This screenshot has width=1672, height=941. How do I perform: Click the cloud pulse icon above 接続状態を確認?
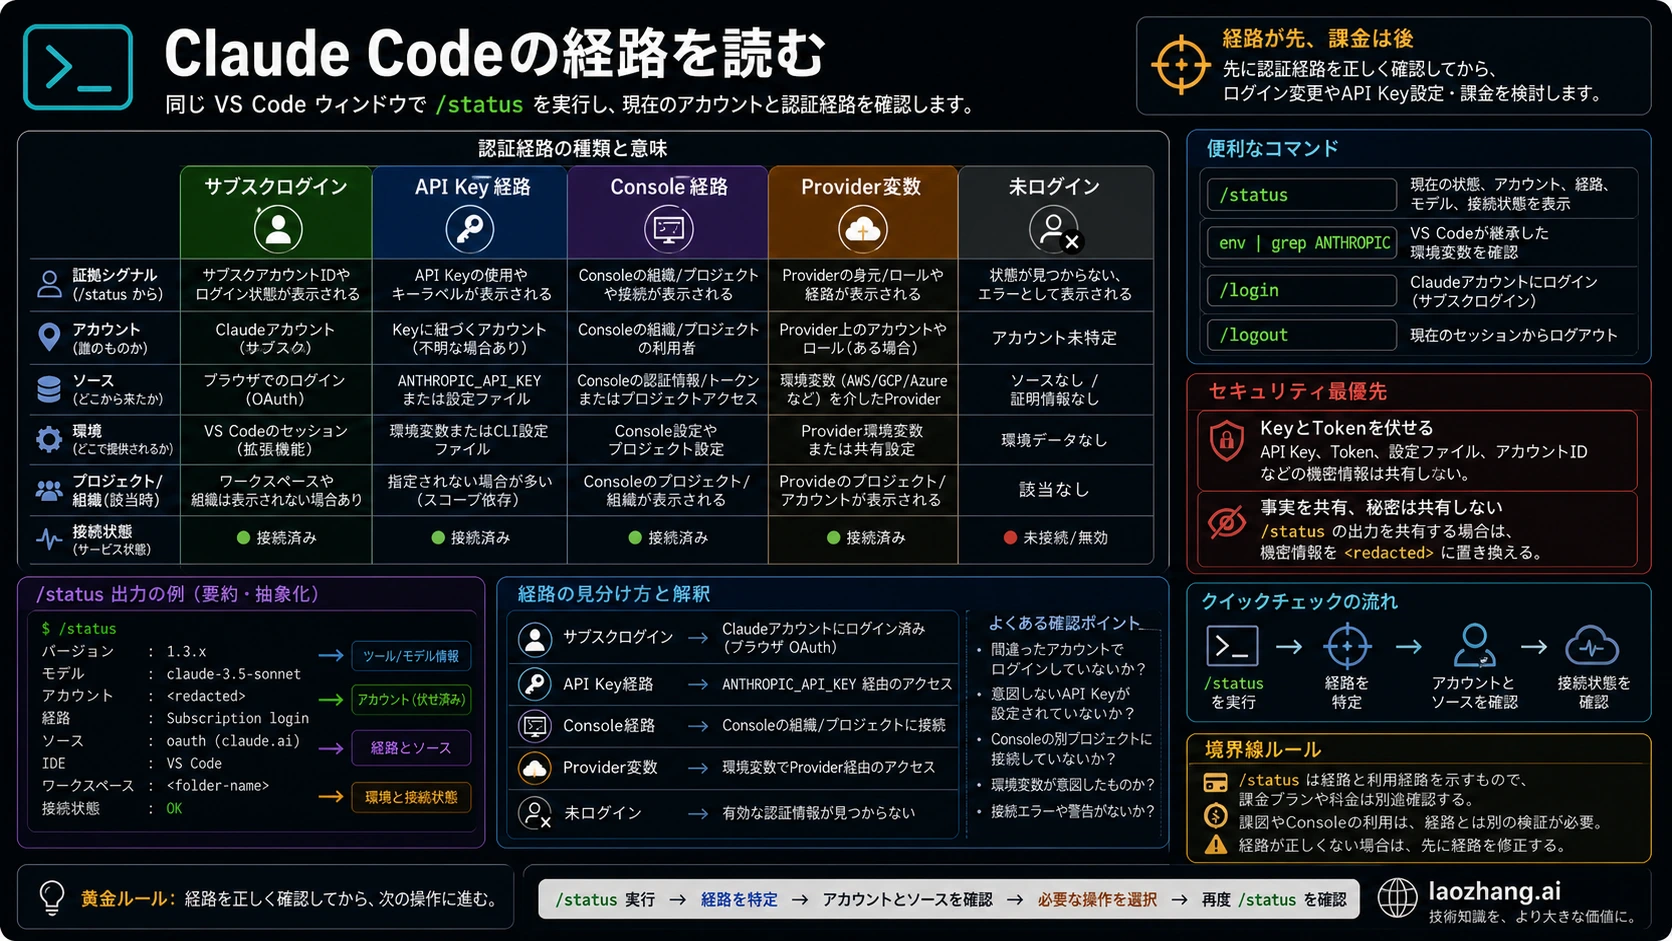(x=1592, y=646)
